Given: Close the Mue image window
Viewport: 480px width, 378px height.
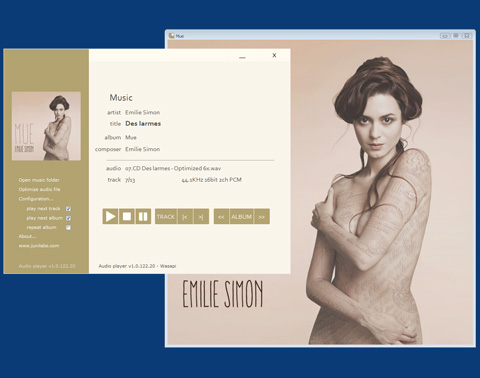Looking at the screenshot, I should 467,36.
